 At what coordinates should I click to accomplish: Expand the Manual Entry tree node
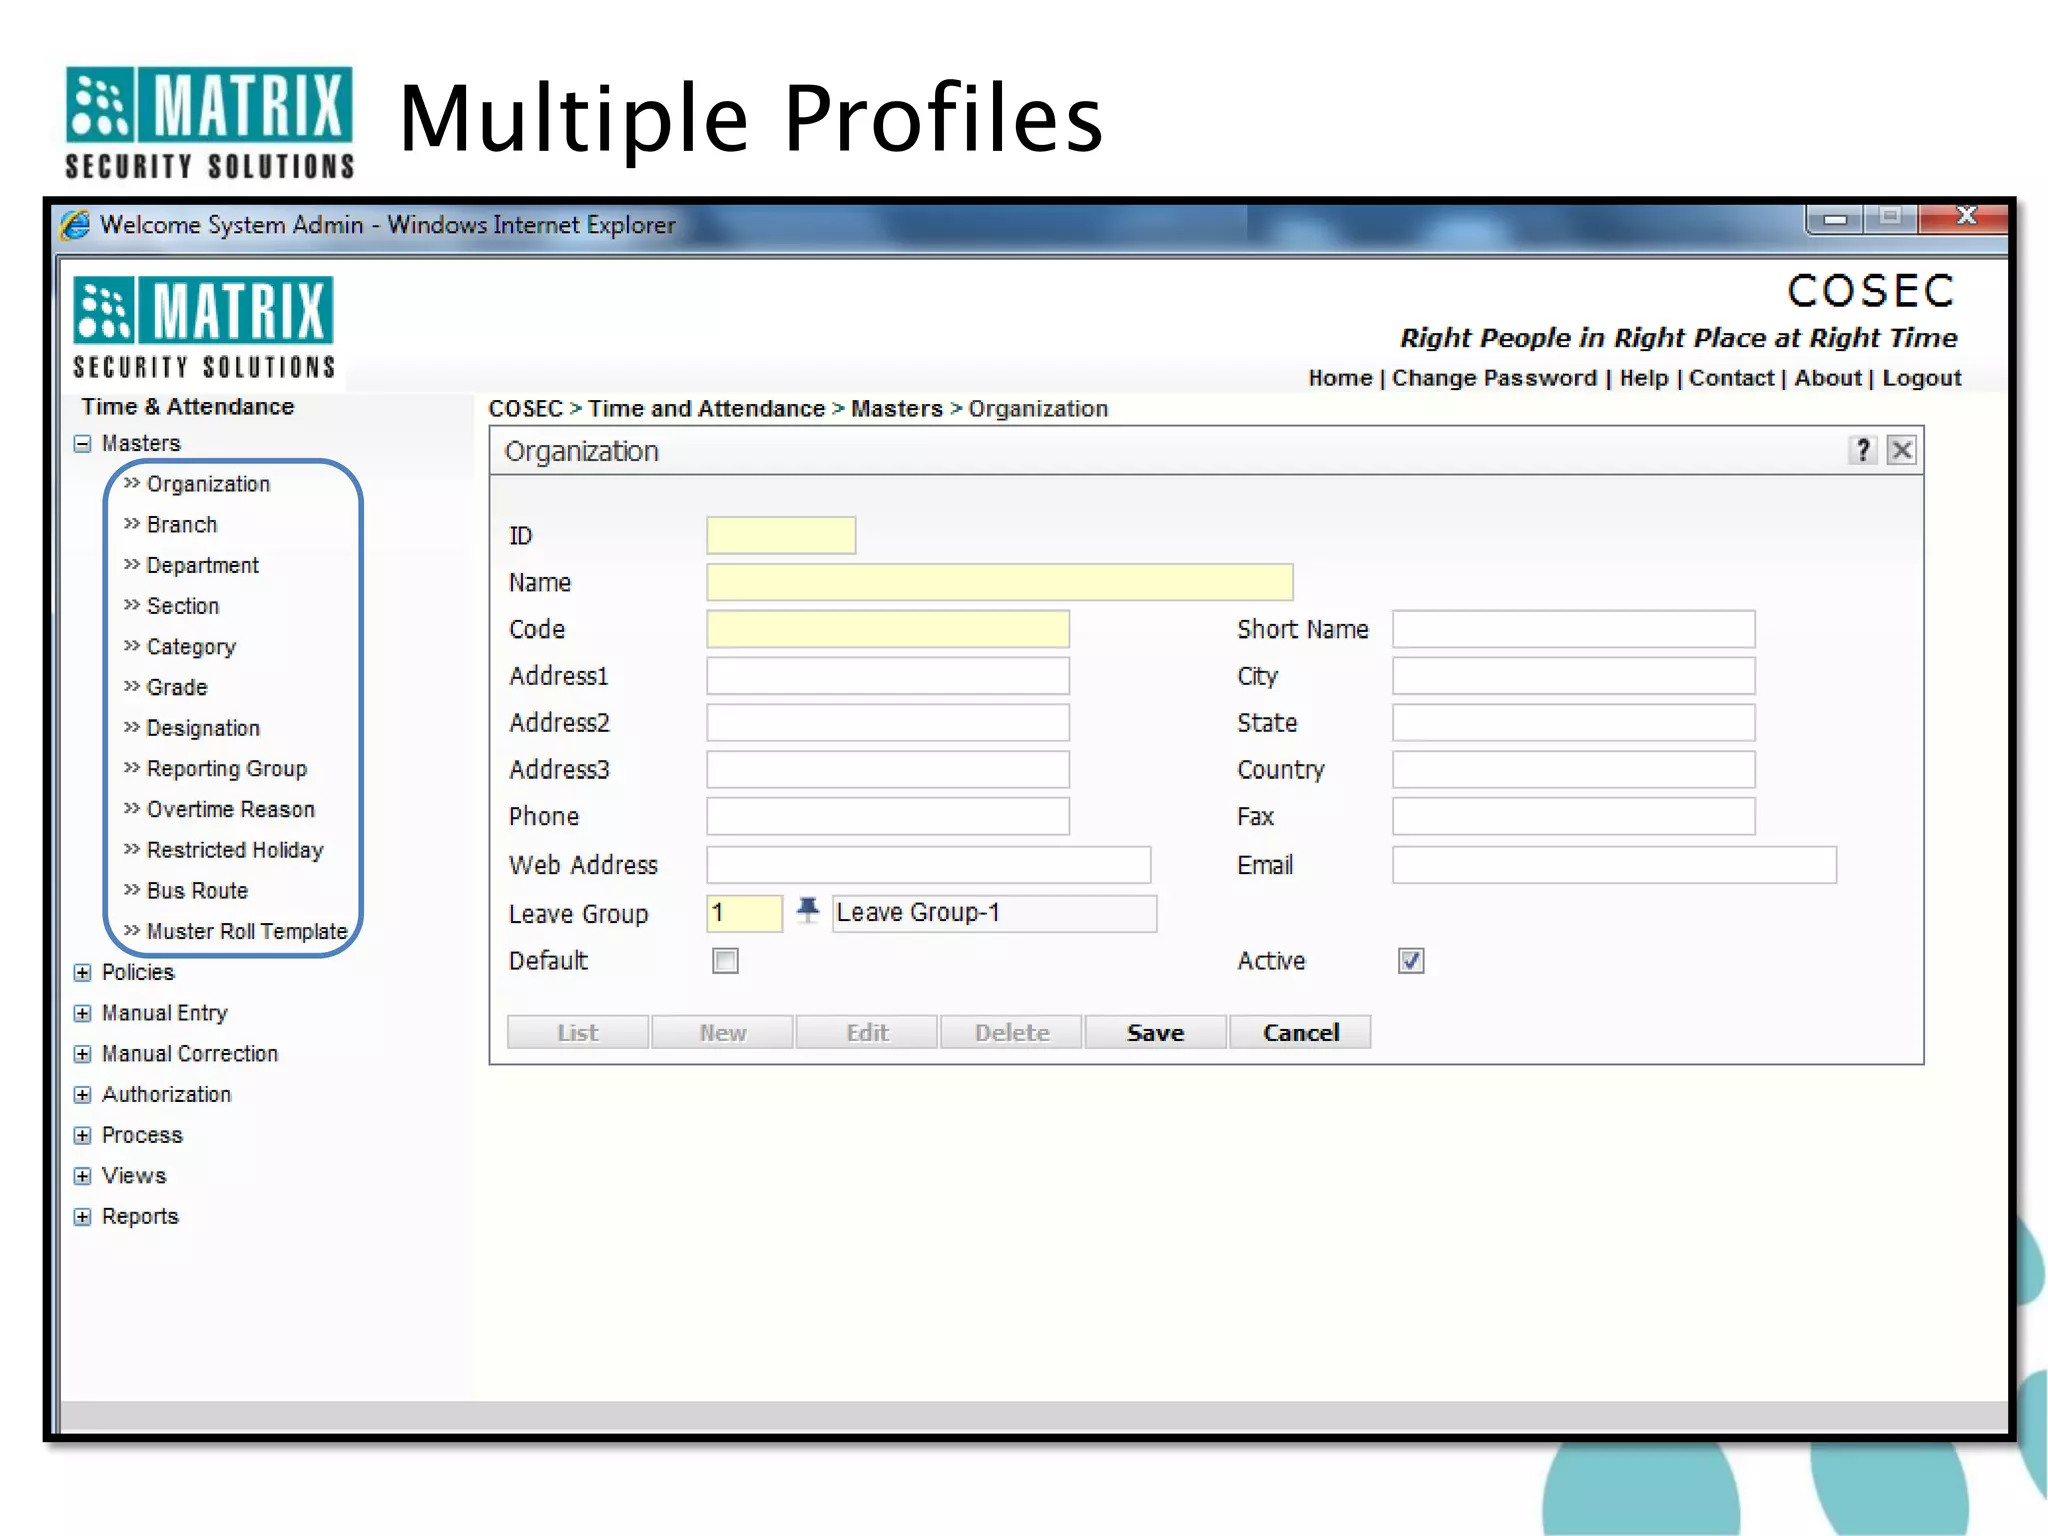pyautogui.click(x=83, y=1013)
